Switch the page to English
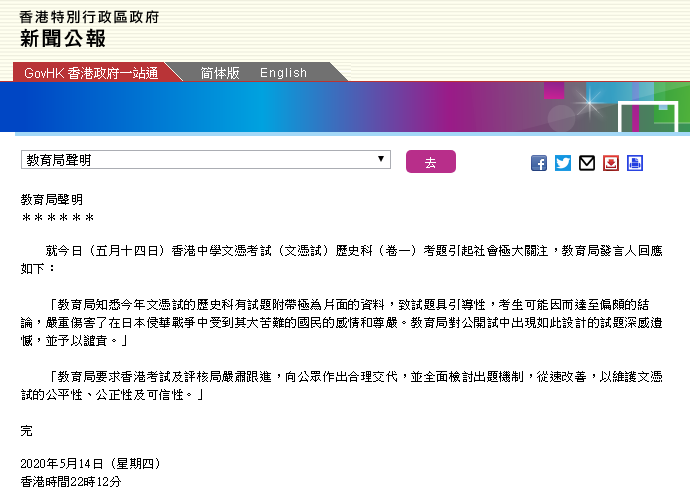The height and width of the screenshot is (503, 690). pos(283,73)
